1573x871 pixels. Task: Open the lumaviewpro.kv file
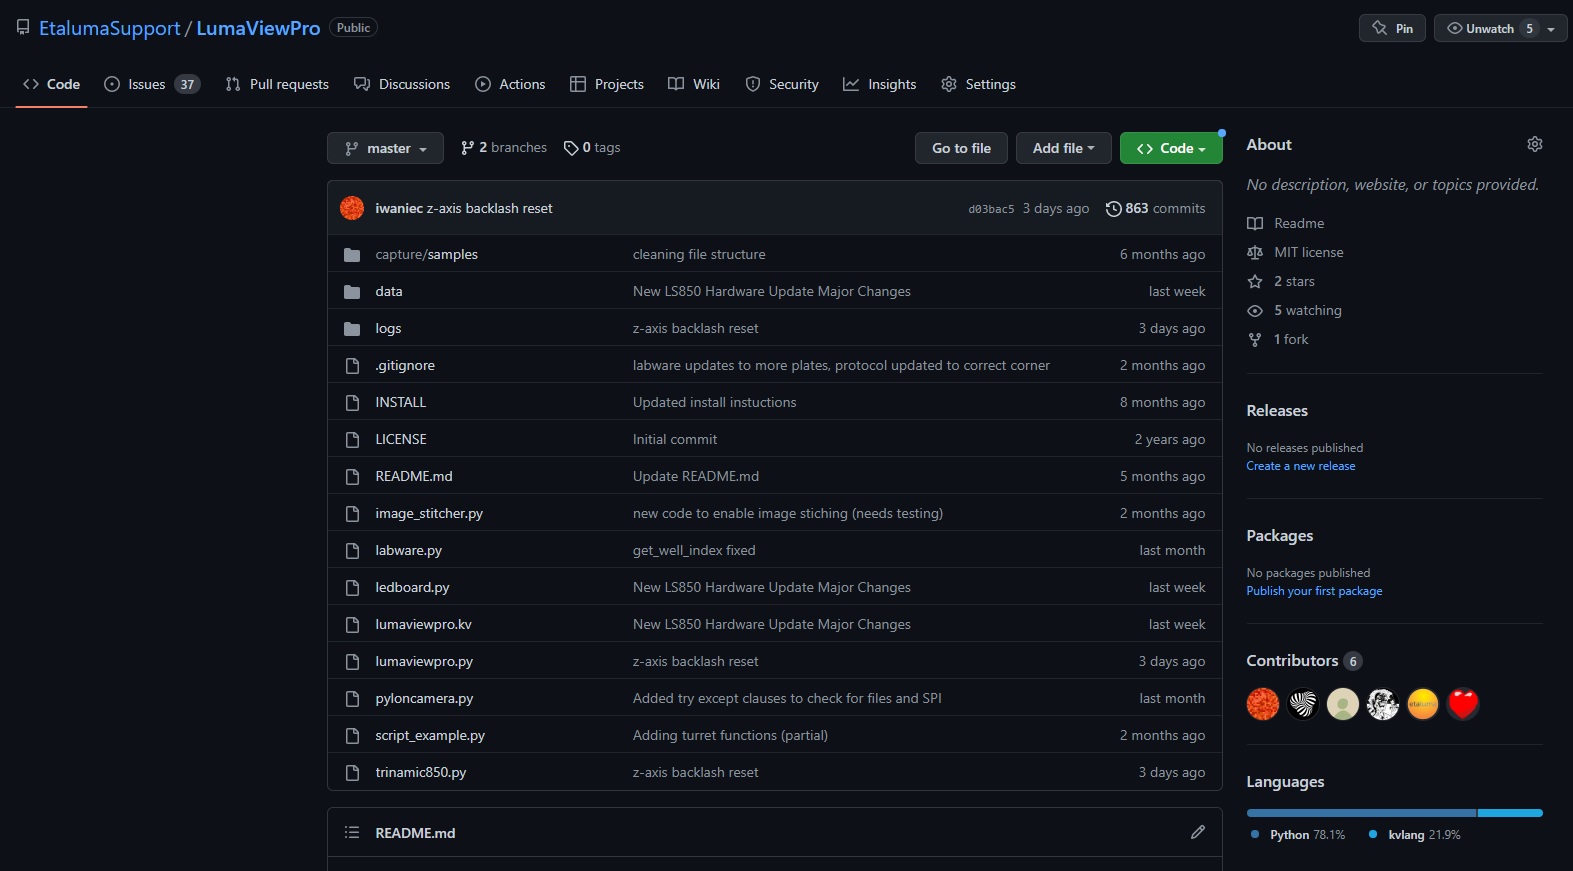click(x=423, y=625)
